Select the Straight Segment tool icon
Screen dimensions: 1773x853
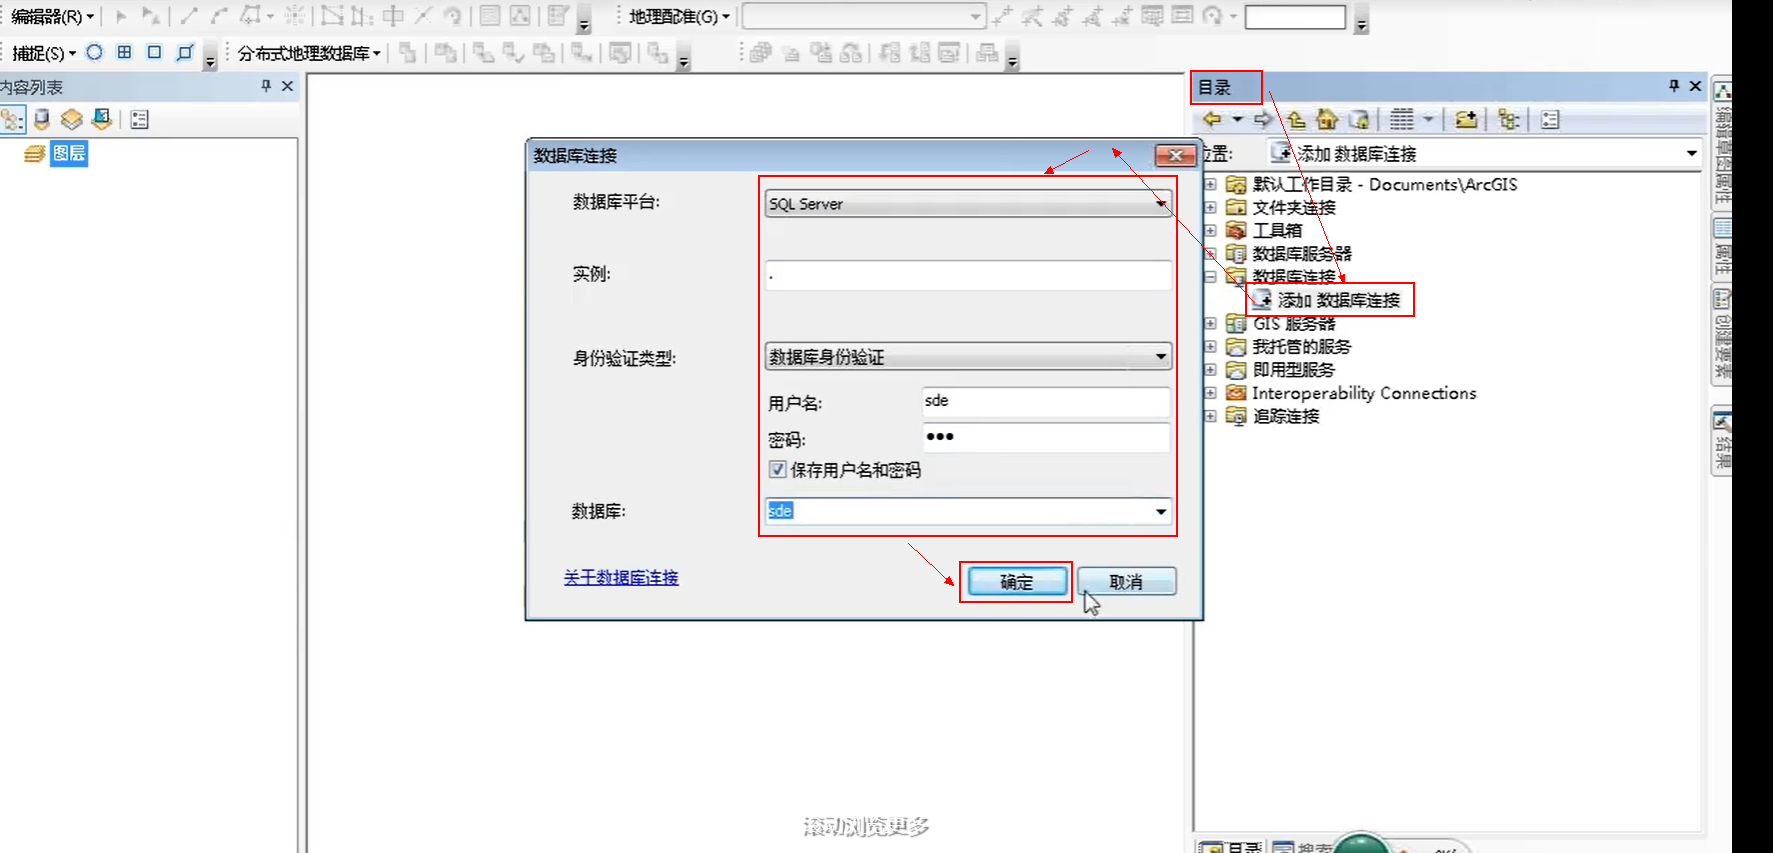189,16
